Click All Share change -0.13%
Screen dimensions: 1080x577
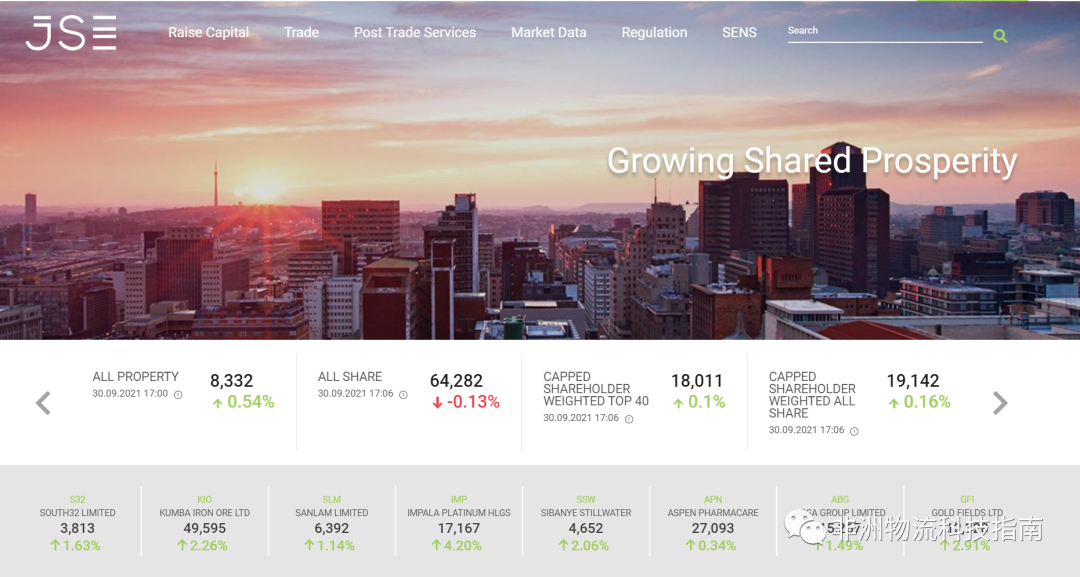coord(466,402)
